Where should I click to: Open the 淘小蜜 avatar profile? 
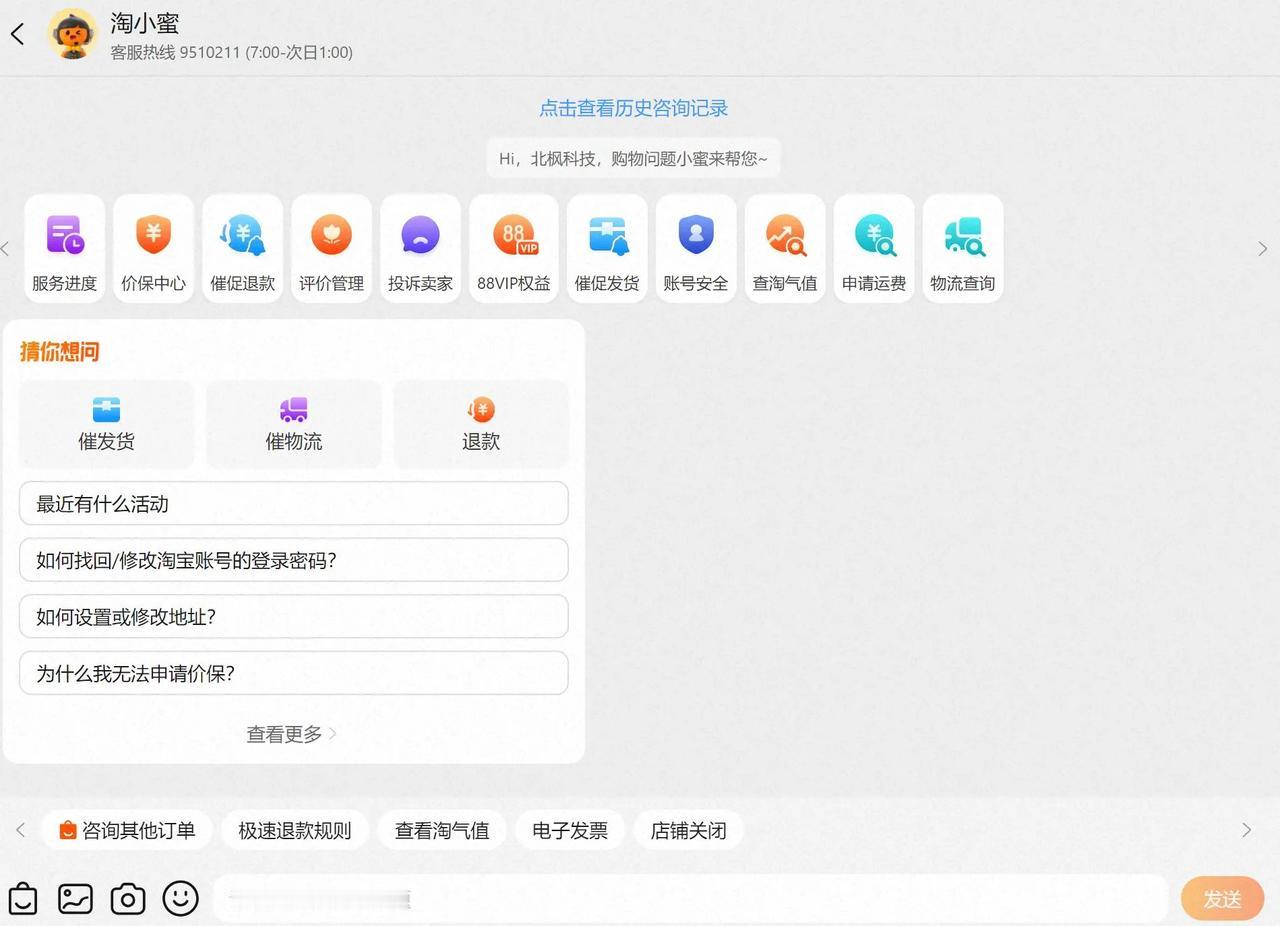[72, 35]
